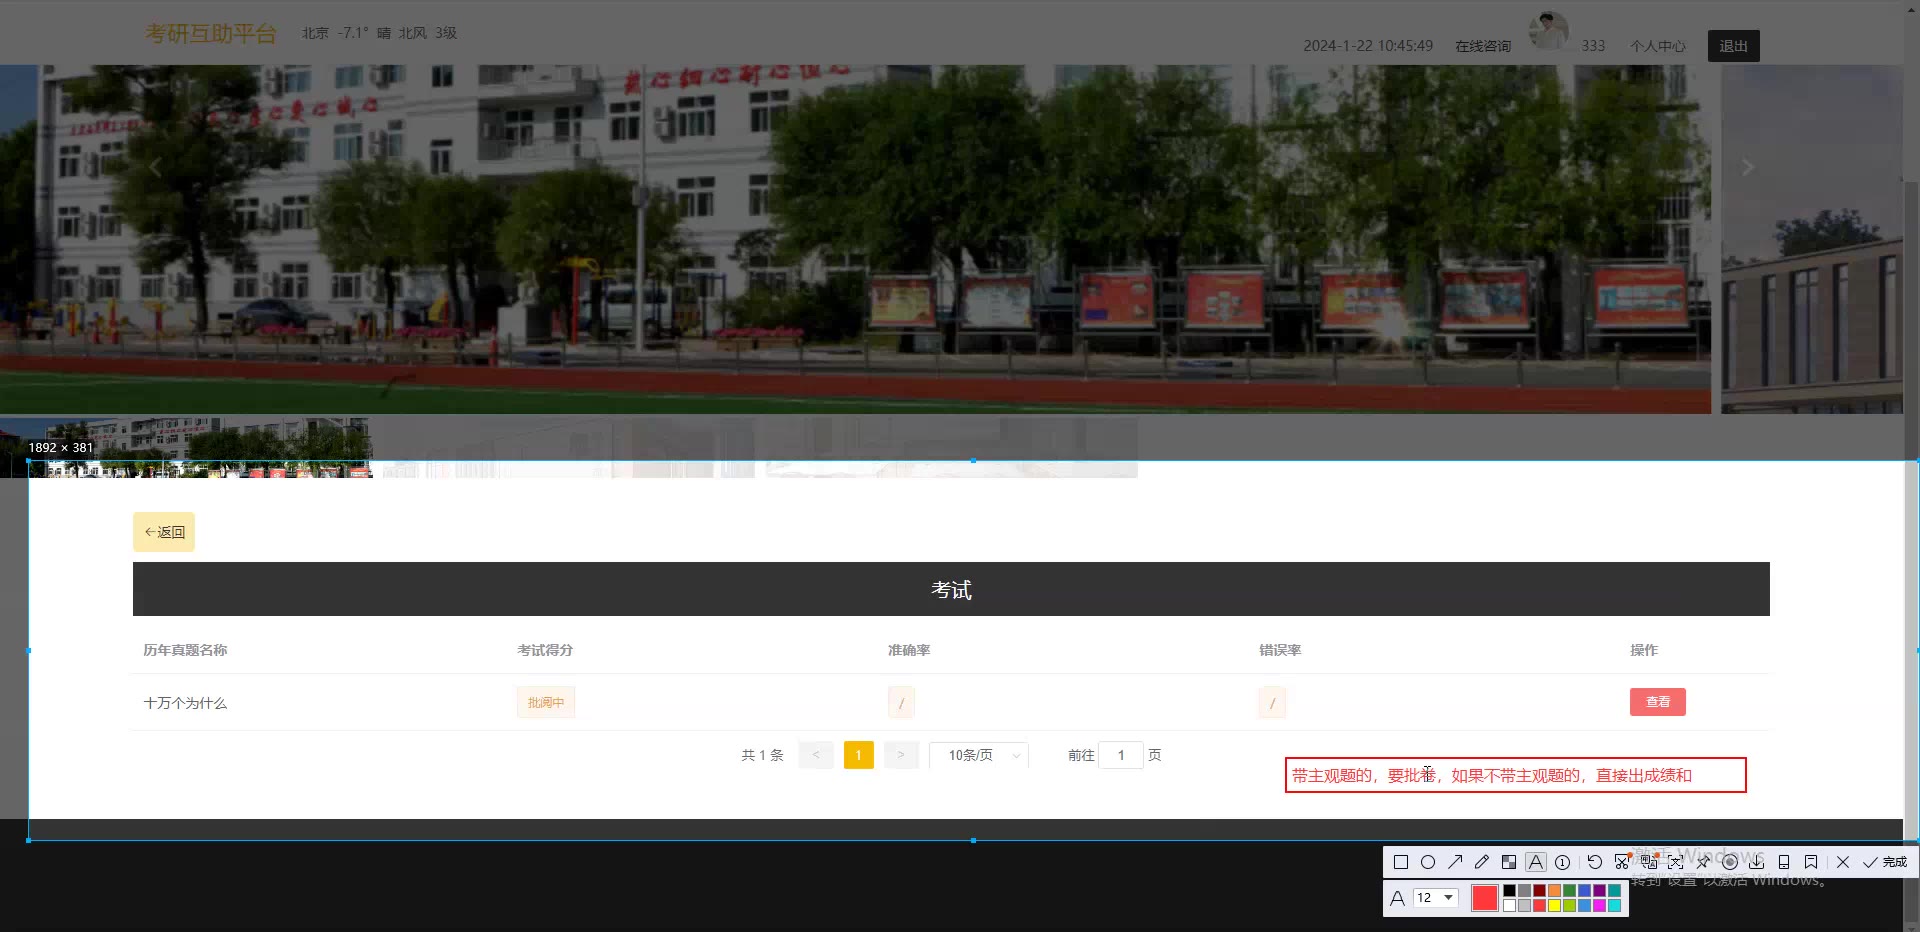Pick the dark red color swatch
Screen dimensions: 1920x932
(1539, 890)
